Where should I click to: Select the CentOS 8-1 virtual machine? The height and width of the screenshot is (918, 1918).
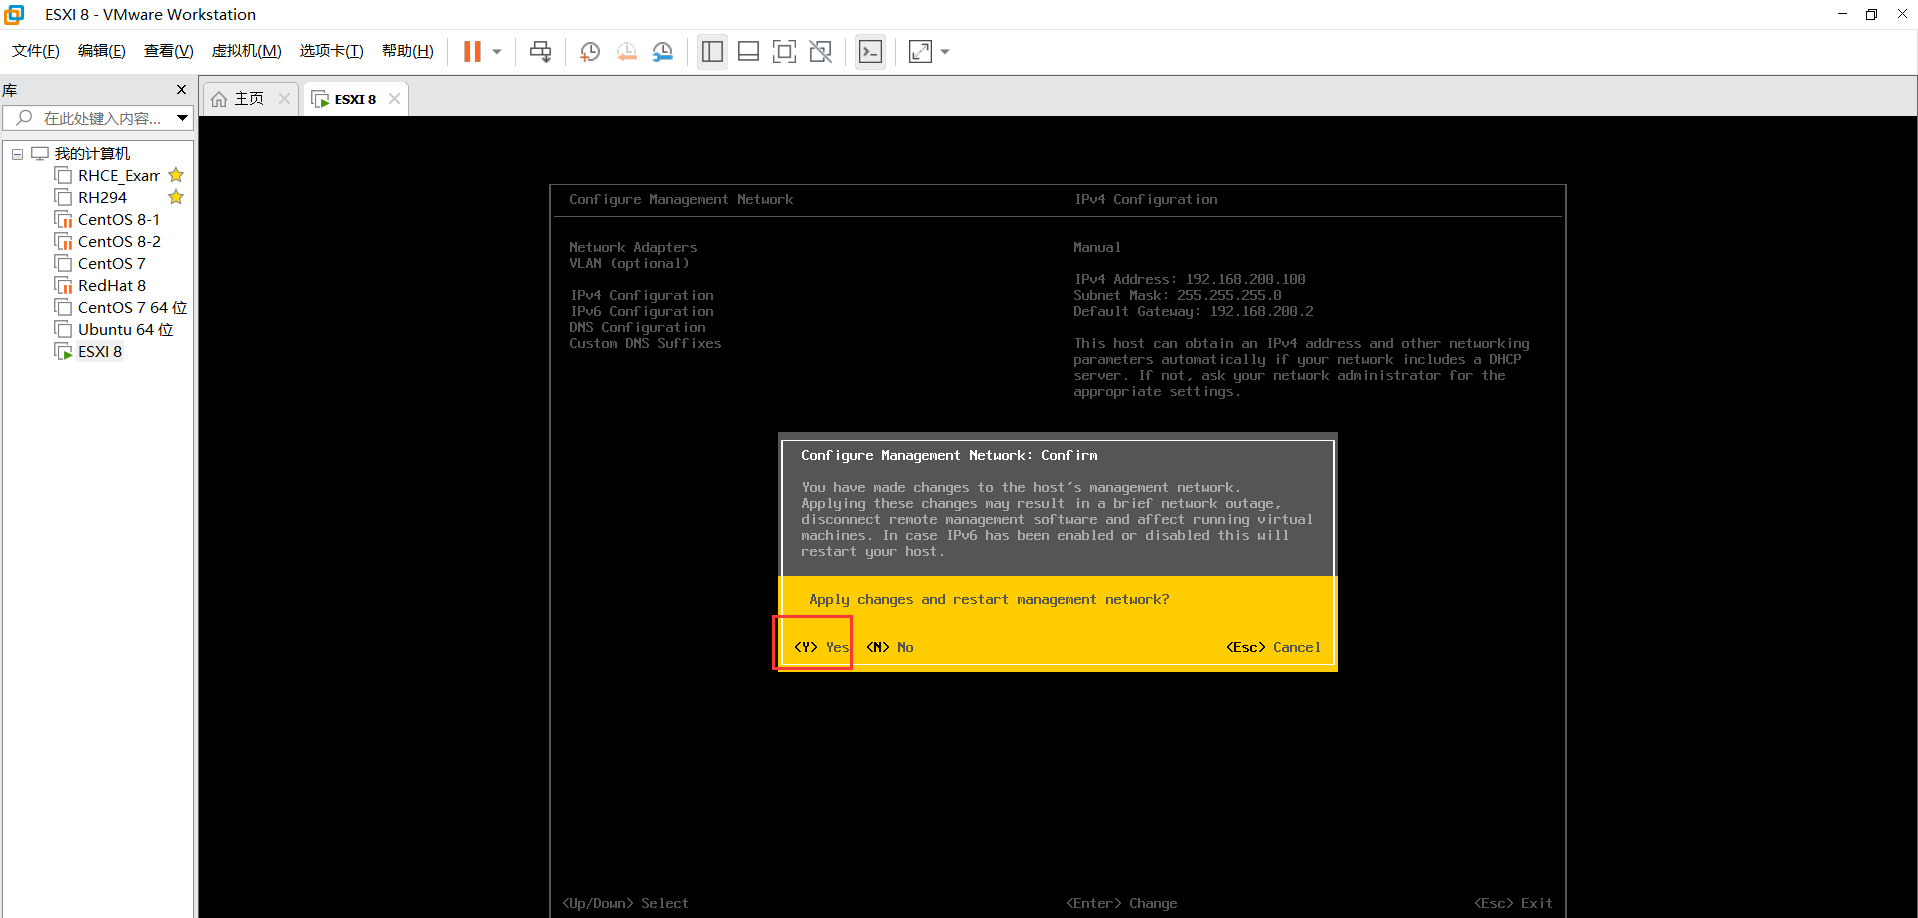point(119,219)
